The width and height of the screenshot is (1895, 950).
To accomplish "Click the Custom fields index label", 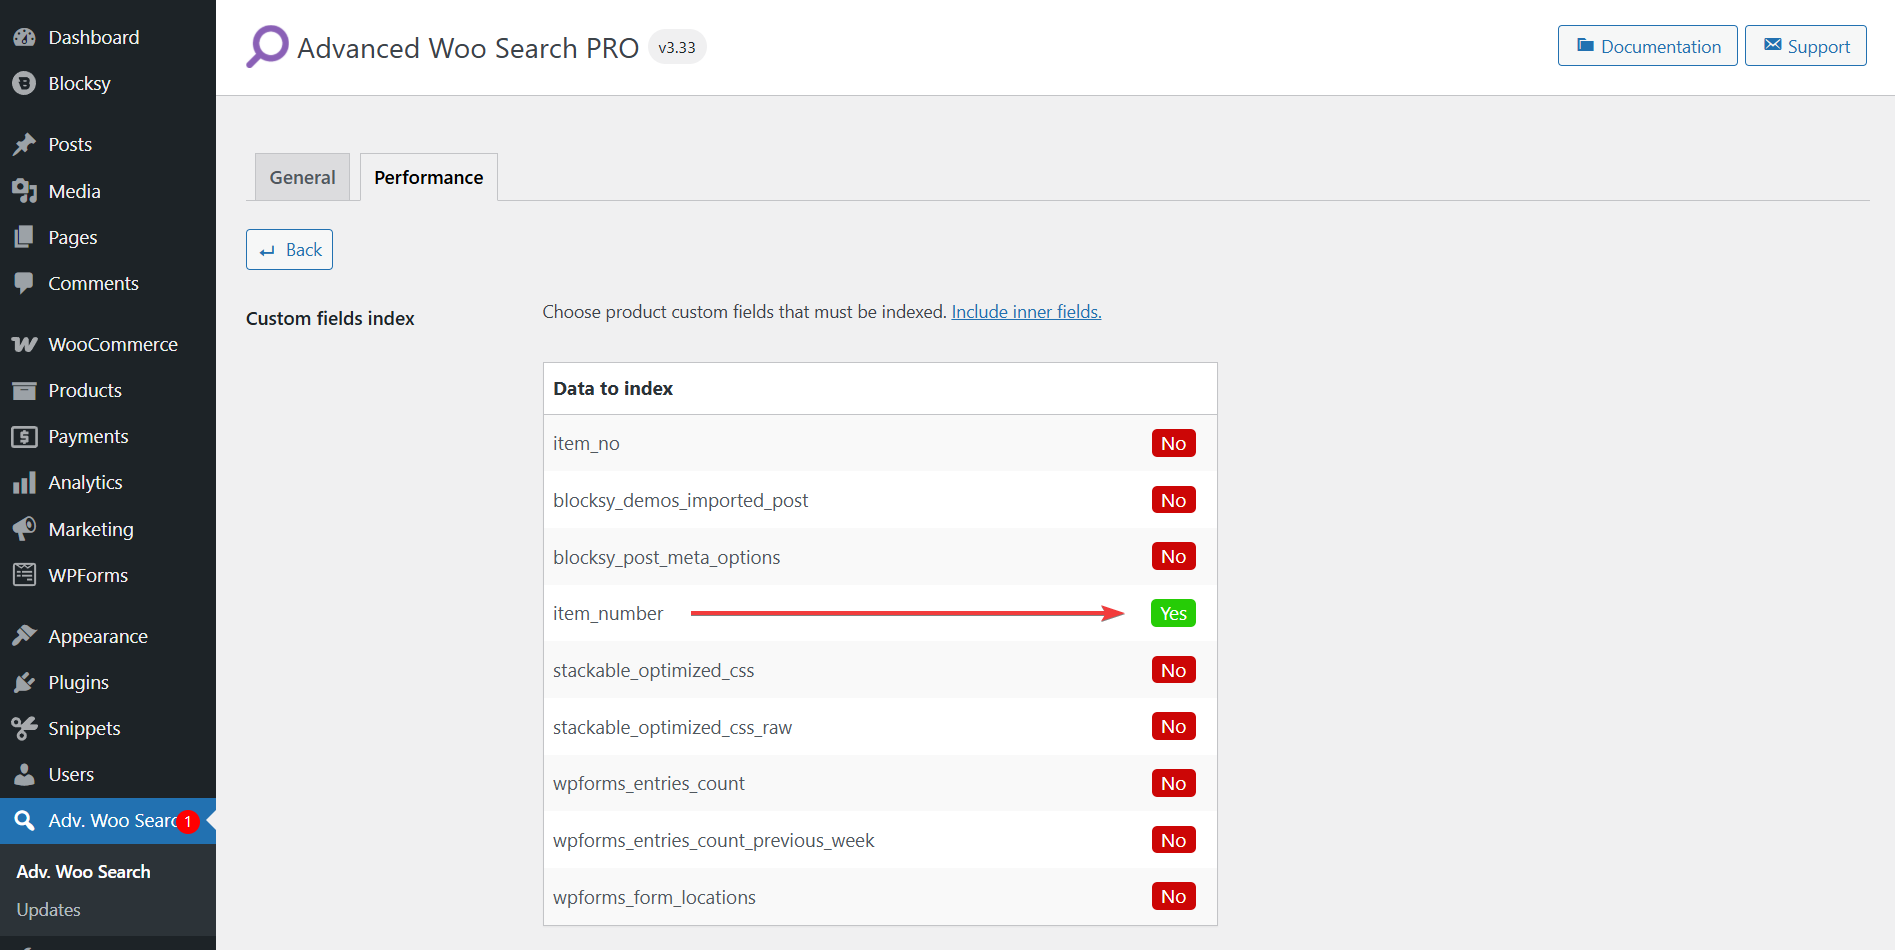I will (x=330, y=318).
